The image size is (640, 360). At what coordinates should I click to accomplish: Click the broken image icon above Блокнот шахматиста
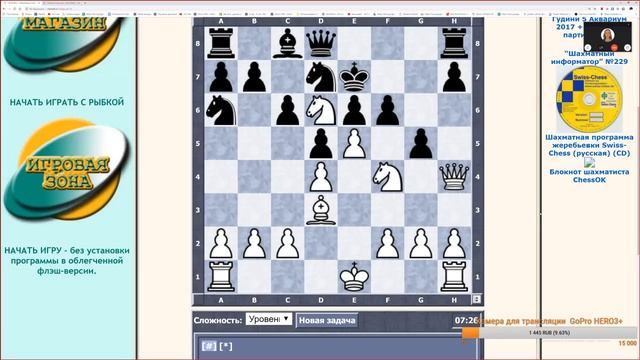pyautogui.click(x=589, y=163)
